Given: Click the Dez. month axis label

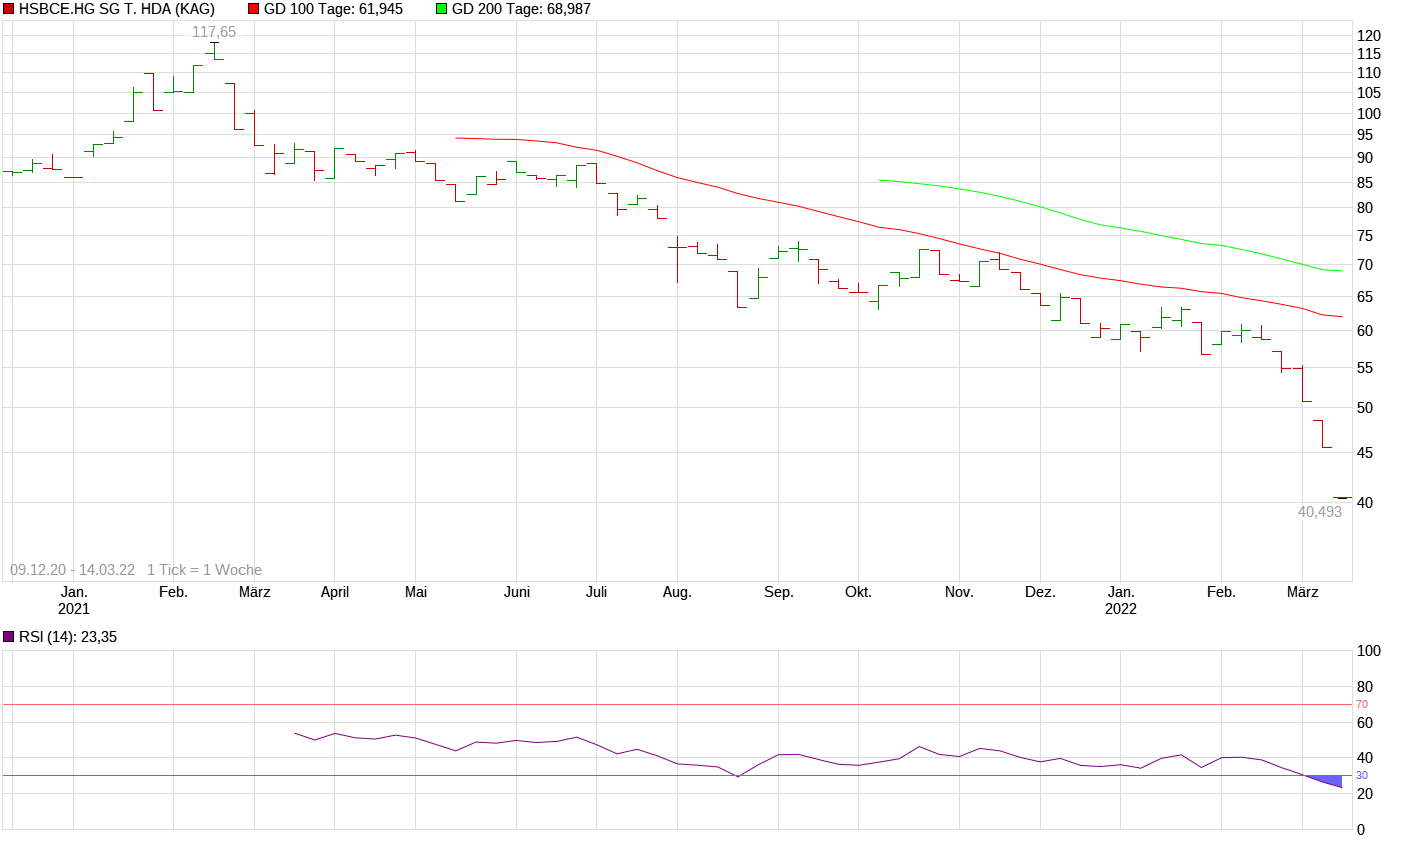Looking at the screenshot, I should pyautogui.click(x=1040, y=592).
